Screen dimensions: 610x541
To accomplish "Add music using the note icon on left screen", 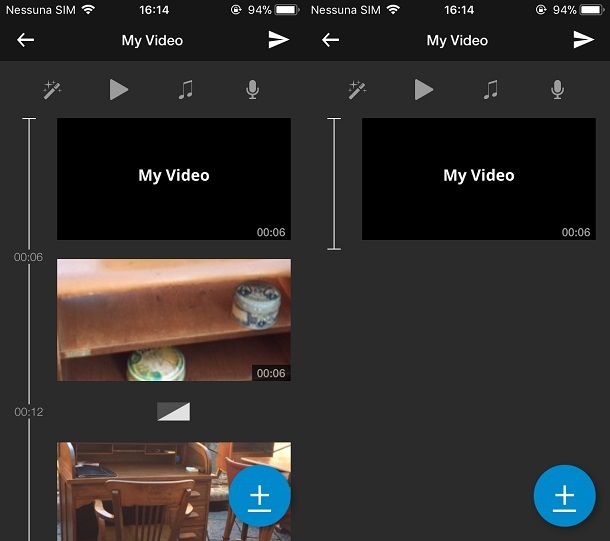I will pyautogui.click(x=186, y=90).
